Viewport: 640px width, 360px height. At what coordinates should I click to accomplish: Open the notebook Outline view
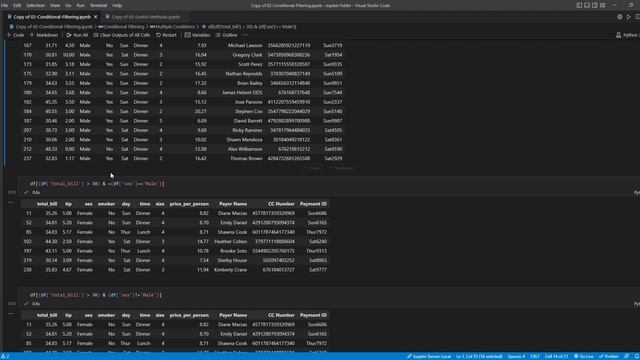click(227, 35)
